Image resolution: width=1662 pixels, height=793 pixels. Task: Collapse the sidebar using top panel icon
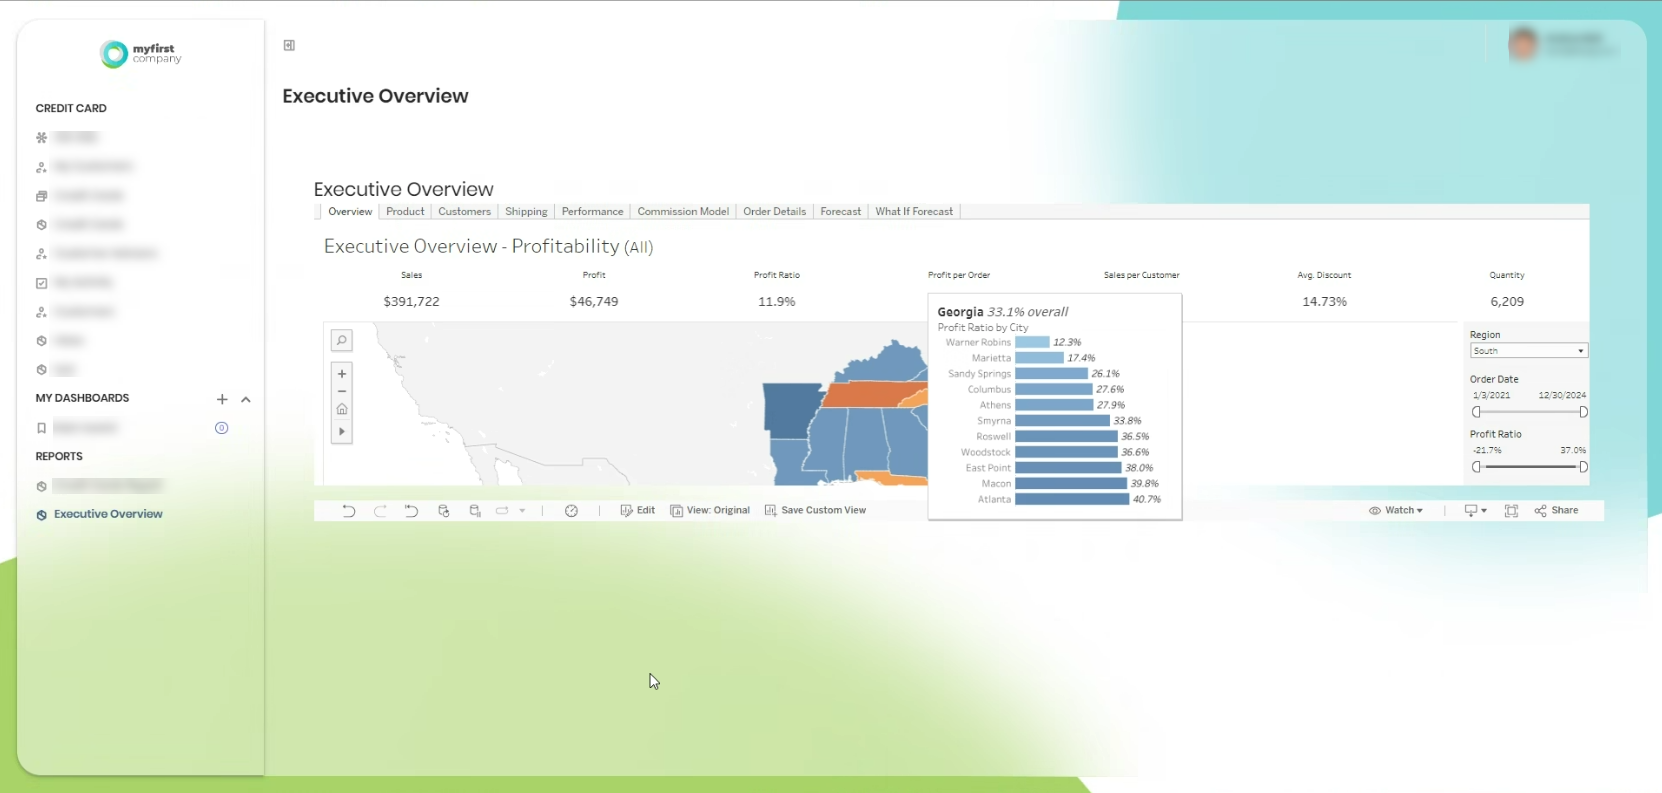289,45
